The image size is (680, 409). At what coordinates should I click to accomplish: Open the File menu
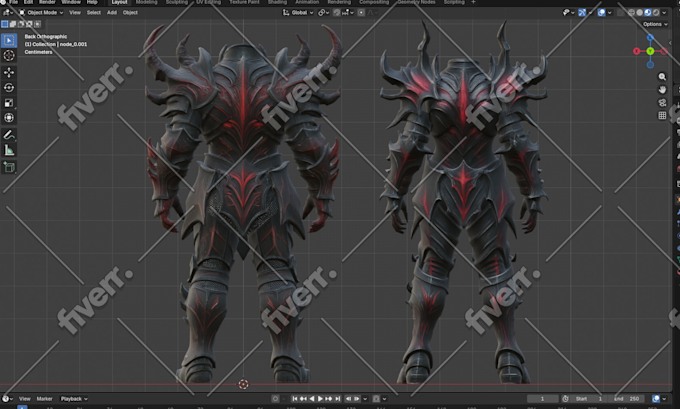pos(13,2)
